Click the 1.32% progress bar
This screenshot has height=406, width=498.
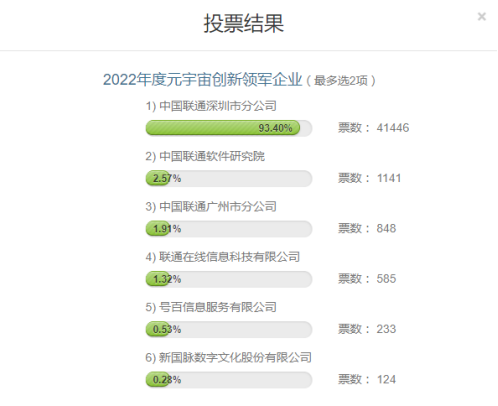[229, 279]
